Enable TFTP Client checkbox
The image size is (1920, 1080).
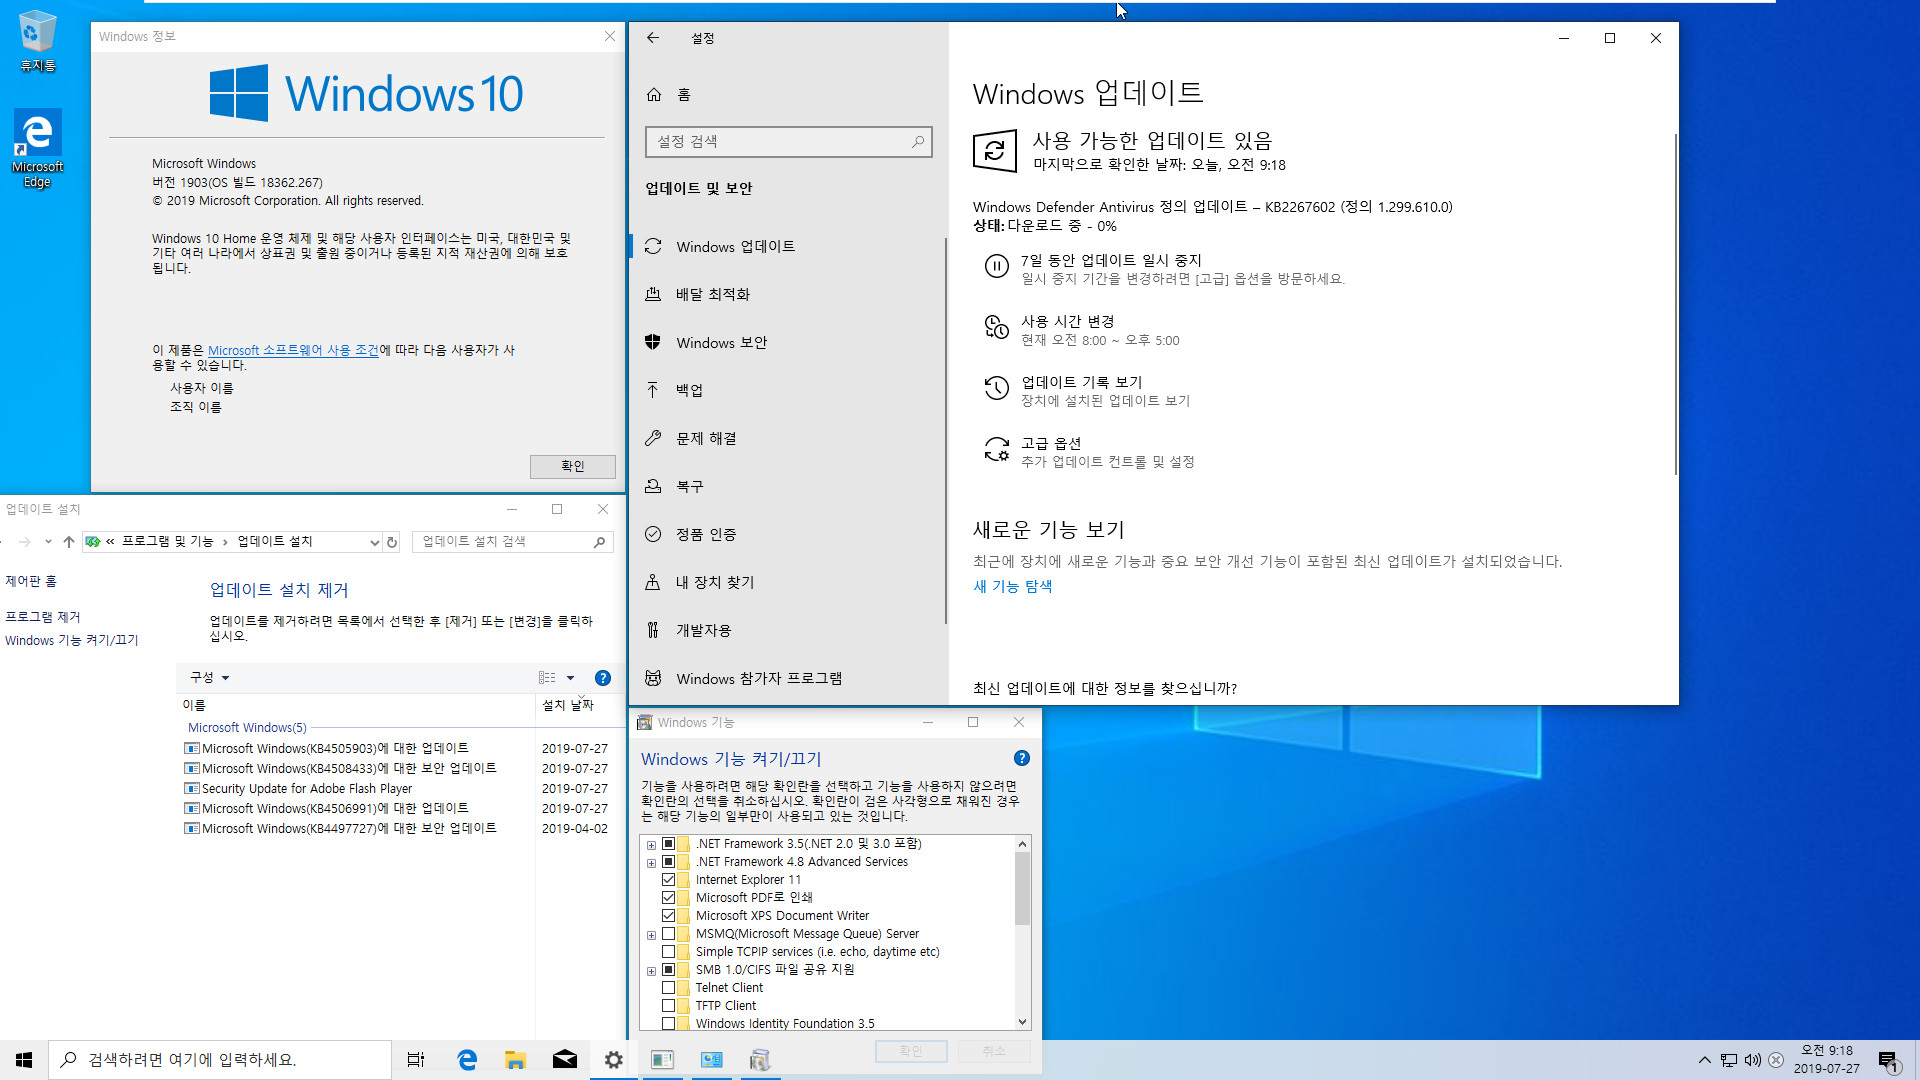668,1006
